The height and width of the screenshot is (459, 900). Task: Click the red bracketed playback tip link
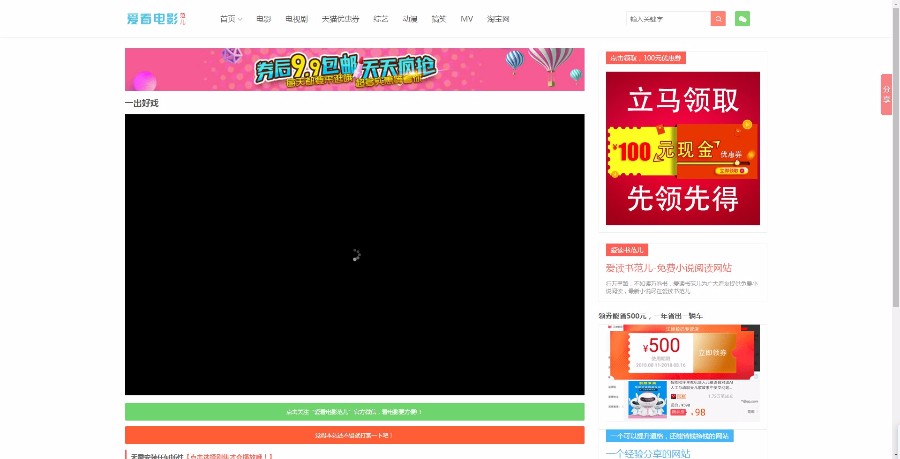(230, 456)
